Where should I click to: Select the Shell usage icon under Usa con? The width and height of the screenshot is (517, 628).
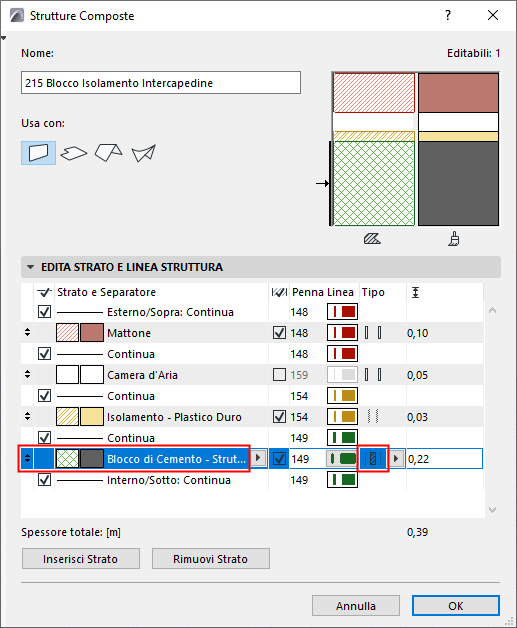pyautogui.click(x=143, y=153)
